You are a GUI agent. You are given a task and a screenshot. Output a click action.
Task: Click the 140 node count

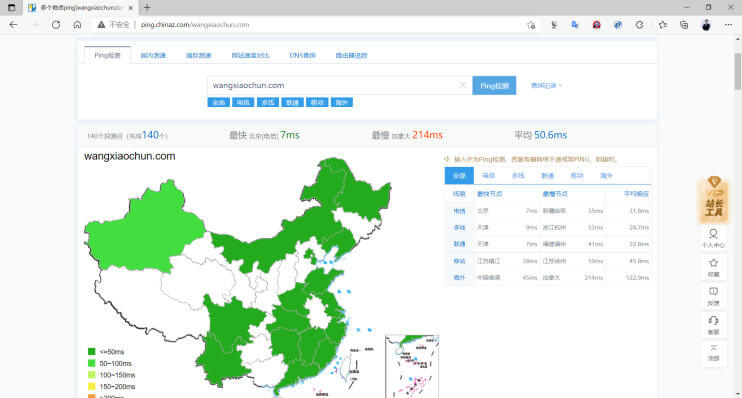pos(150,135)
